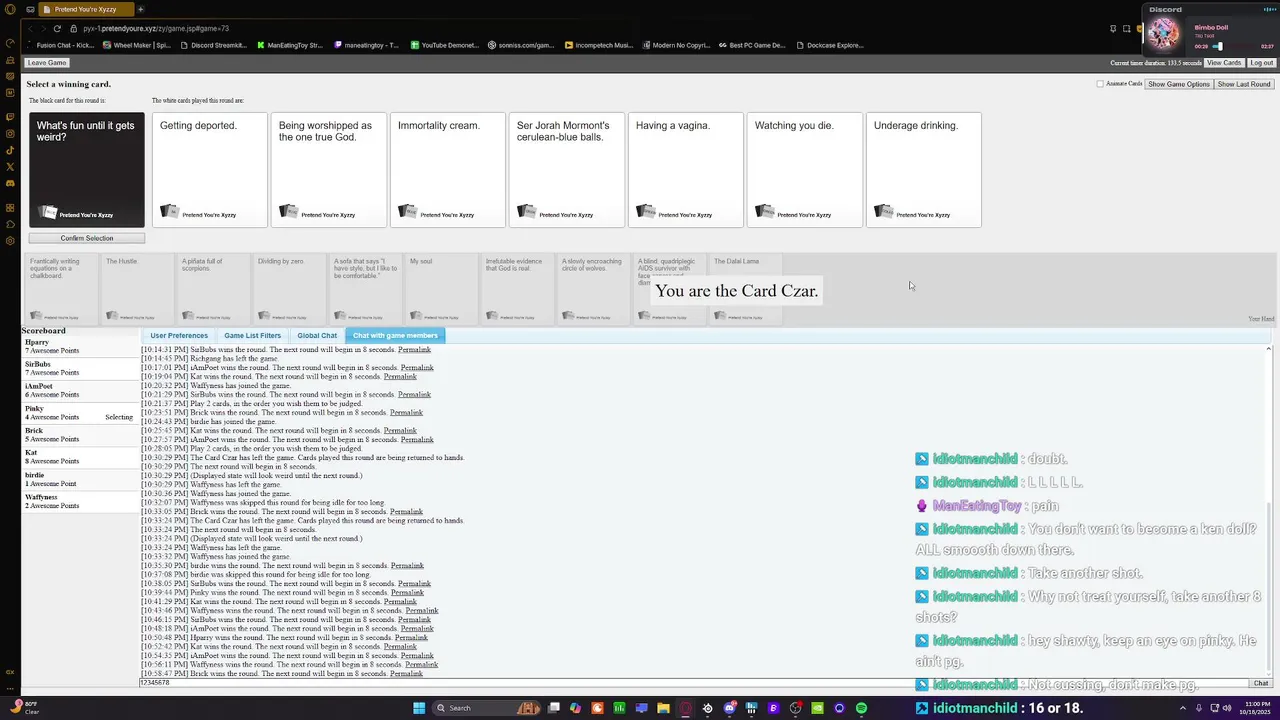
Task: Click the browser address bar URL
Action: pyautogui.click(x=156, y=29)
